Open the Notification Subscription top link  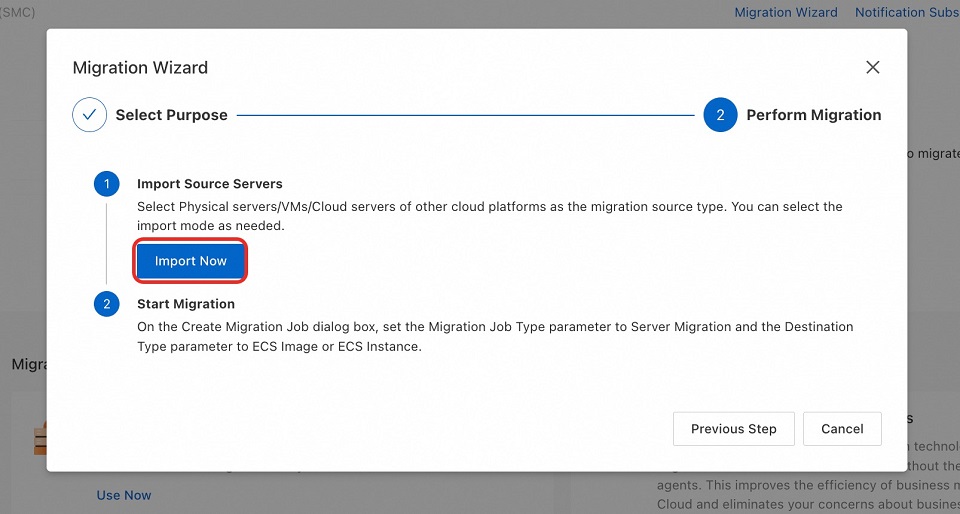(x=906, y=12)
